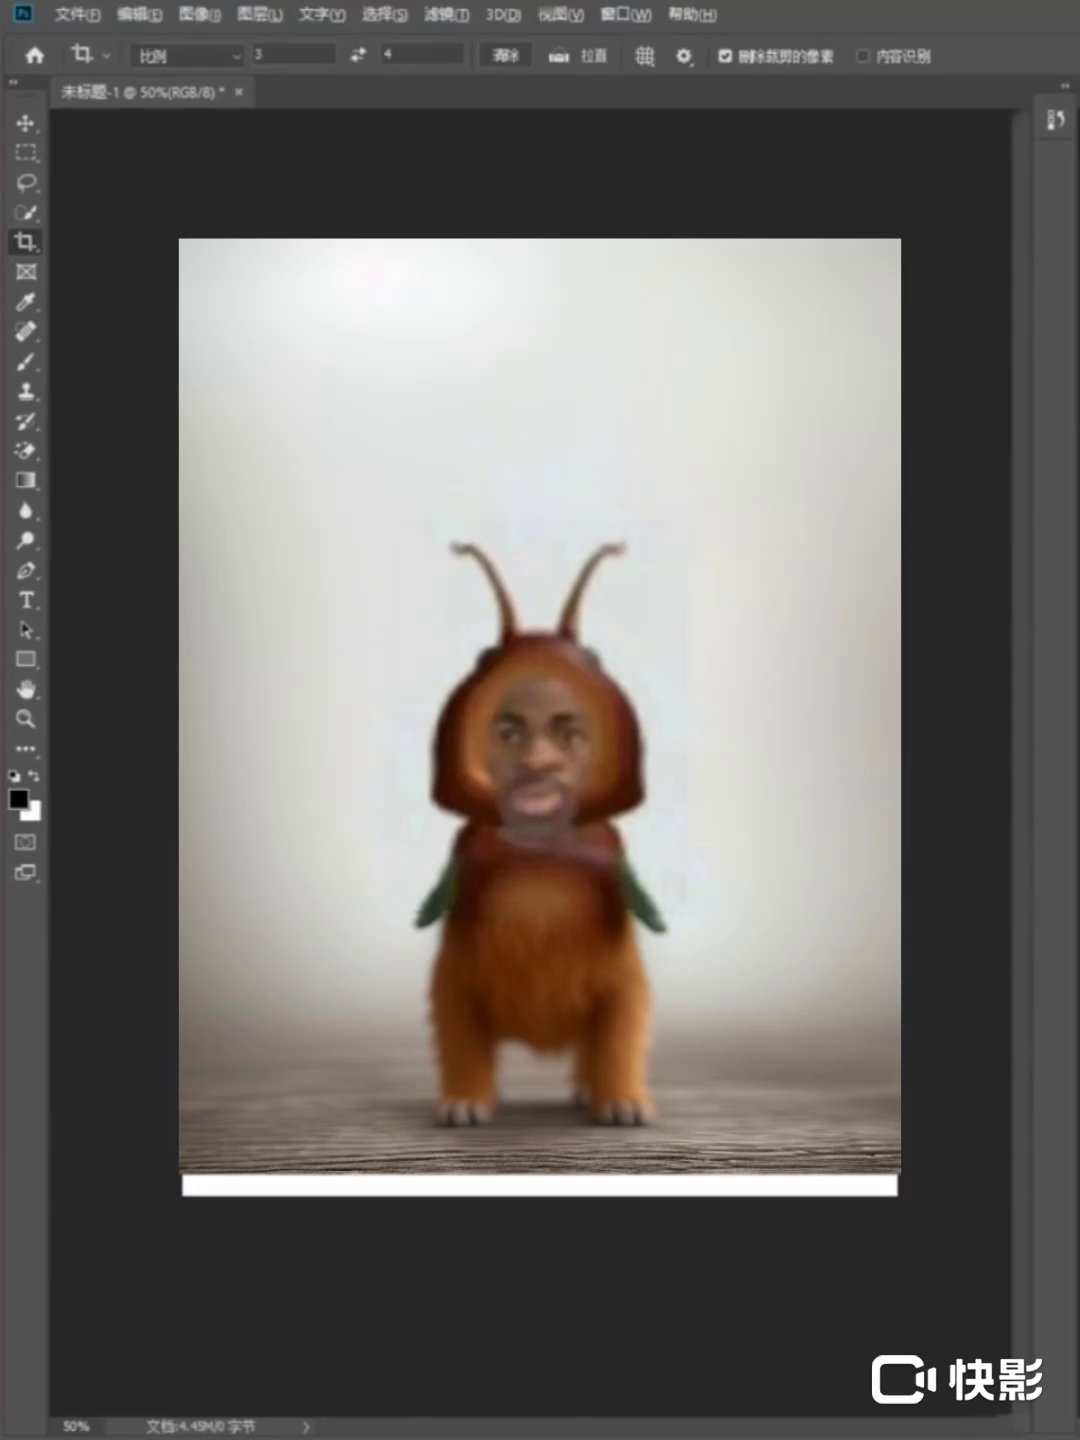Select the Lasso tool
Image resolution: width=1080 pixels, height=1440 pixels.
coord(26,183)
